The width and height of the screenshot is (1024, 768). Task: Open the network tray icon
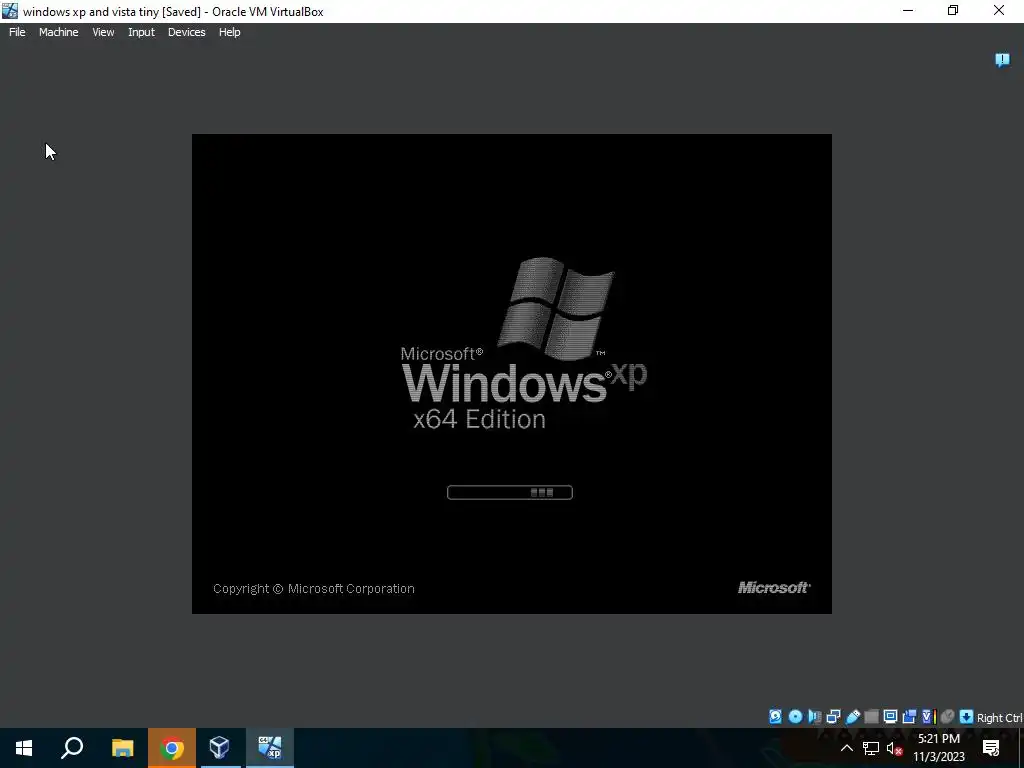(871, 748)
